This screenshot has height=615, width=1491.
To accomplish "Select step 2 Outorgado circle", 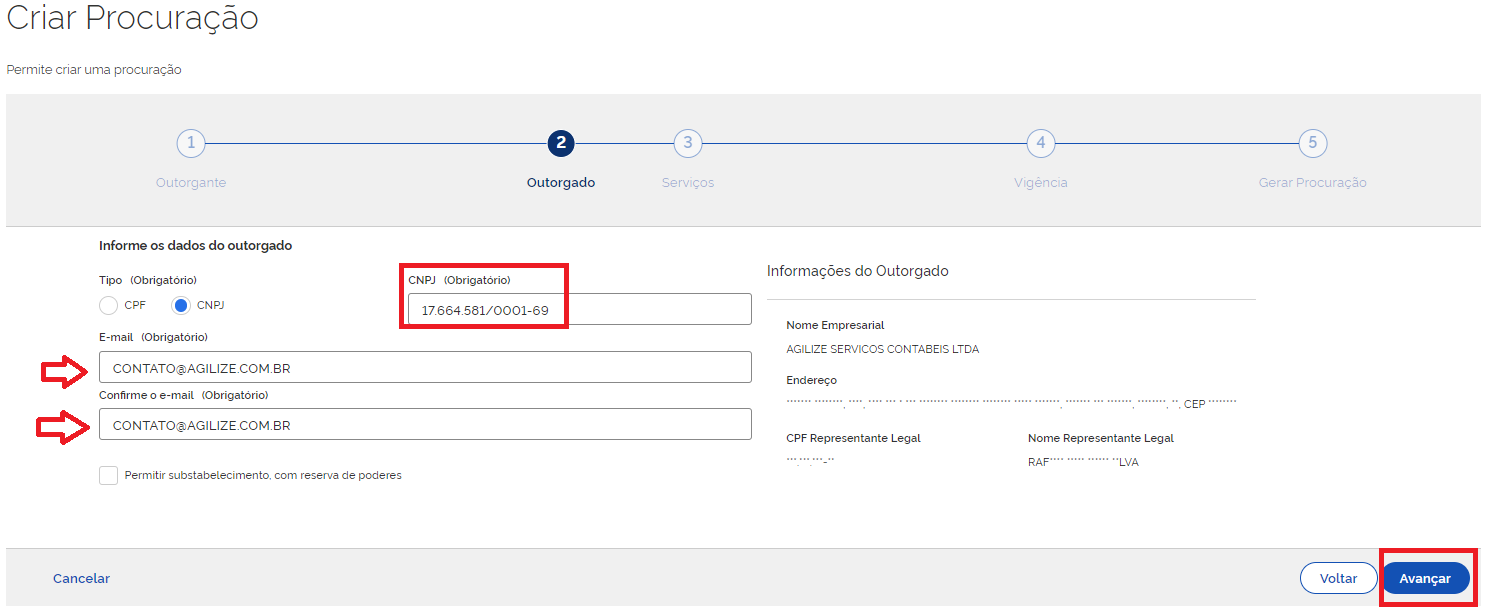I will coord(561,143).
